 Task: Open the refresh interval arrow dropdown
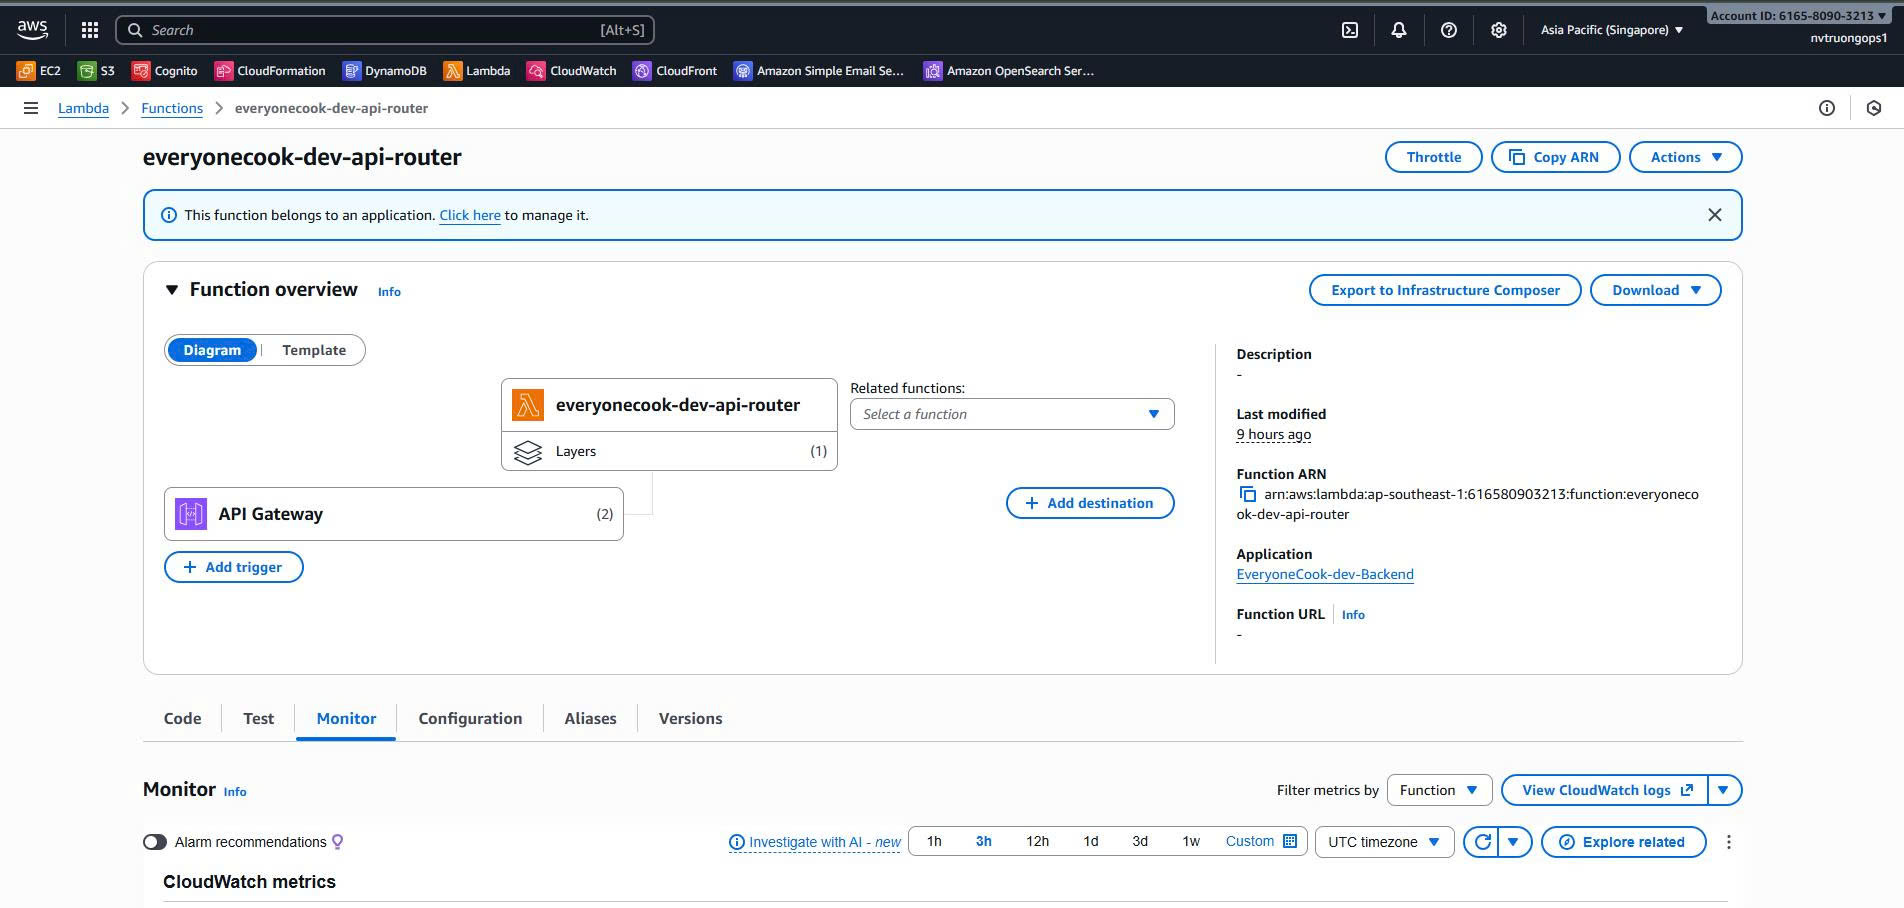tap(1514, 842)
